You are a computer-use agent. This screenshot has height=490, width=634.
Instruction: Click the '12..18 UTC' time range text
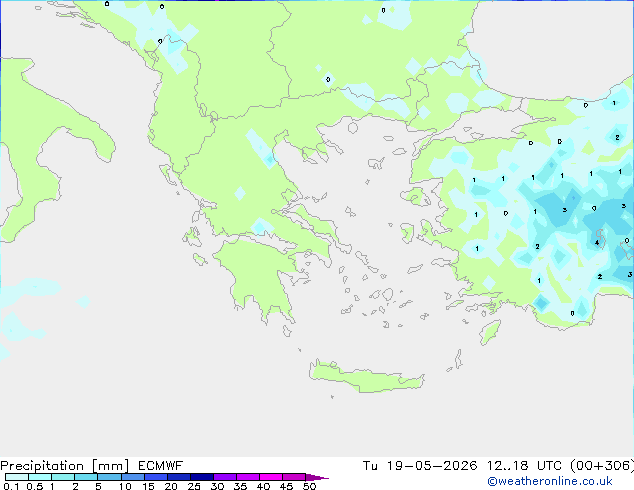pos(524,466)
